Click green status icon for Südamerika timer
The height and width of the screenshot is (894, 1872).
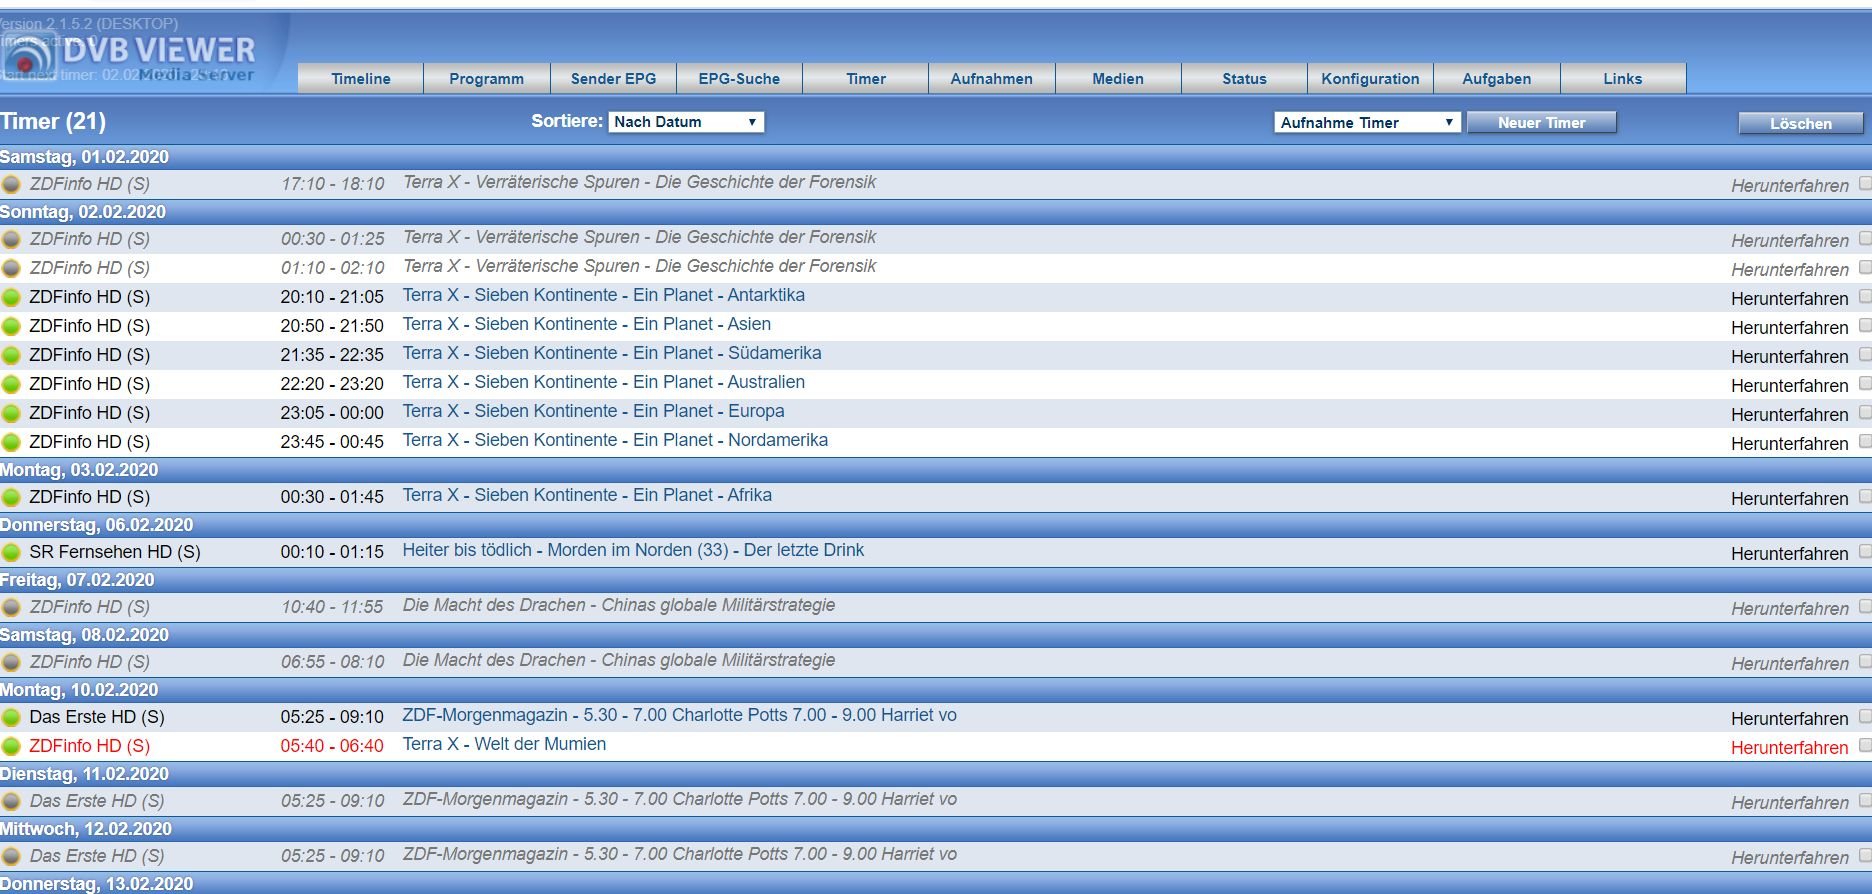tap(12, 355)
